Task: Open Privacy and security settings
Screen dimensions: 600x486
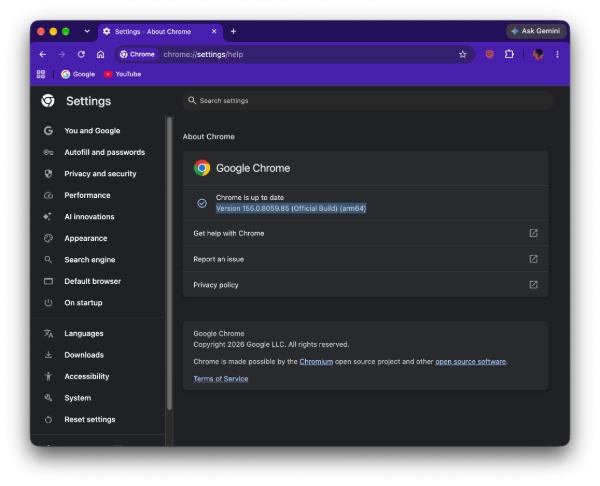Action: 98,174
